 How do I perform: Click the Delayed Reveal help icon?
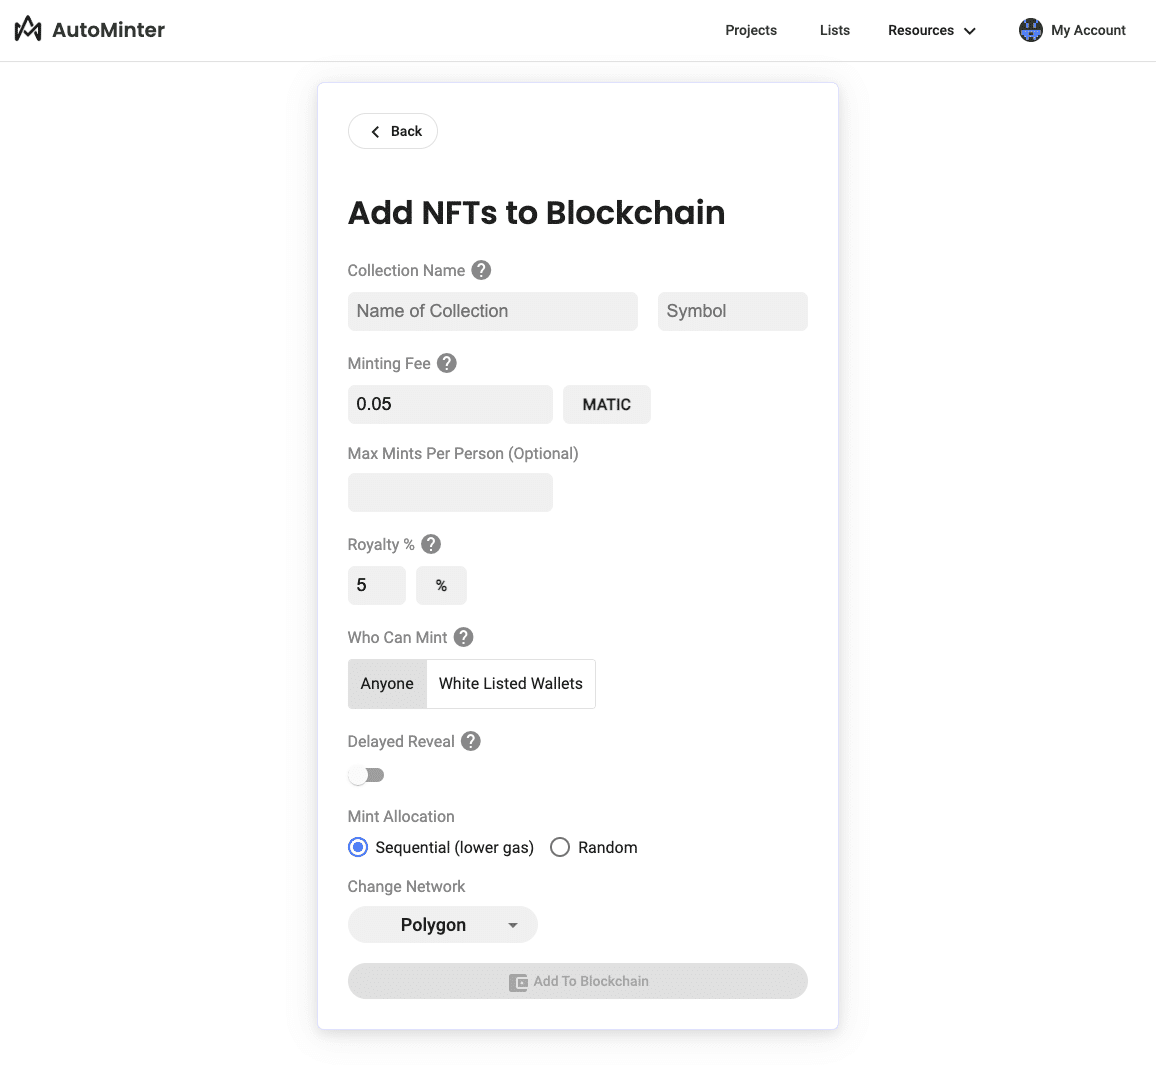pos(471,741)
